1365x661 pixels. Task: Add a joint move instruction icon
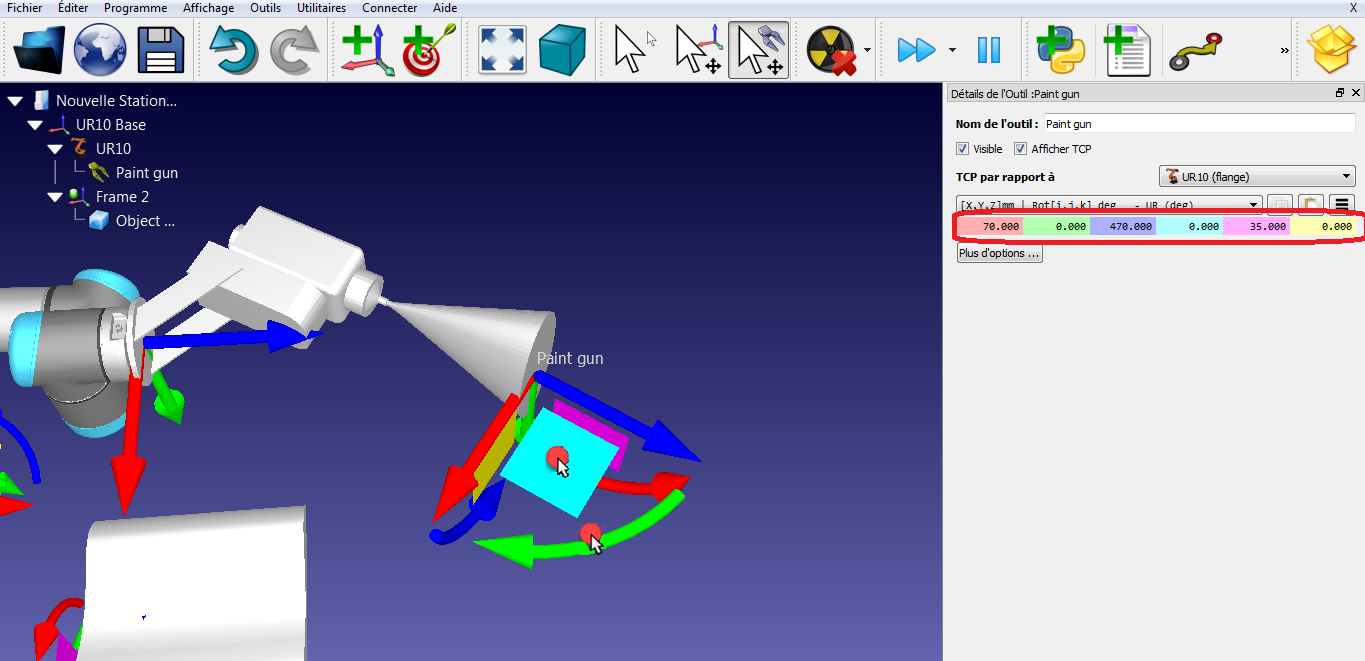1196,52
